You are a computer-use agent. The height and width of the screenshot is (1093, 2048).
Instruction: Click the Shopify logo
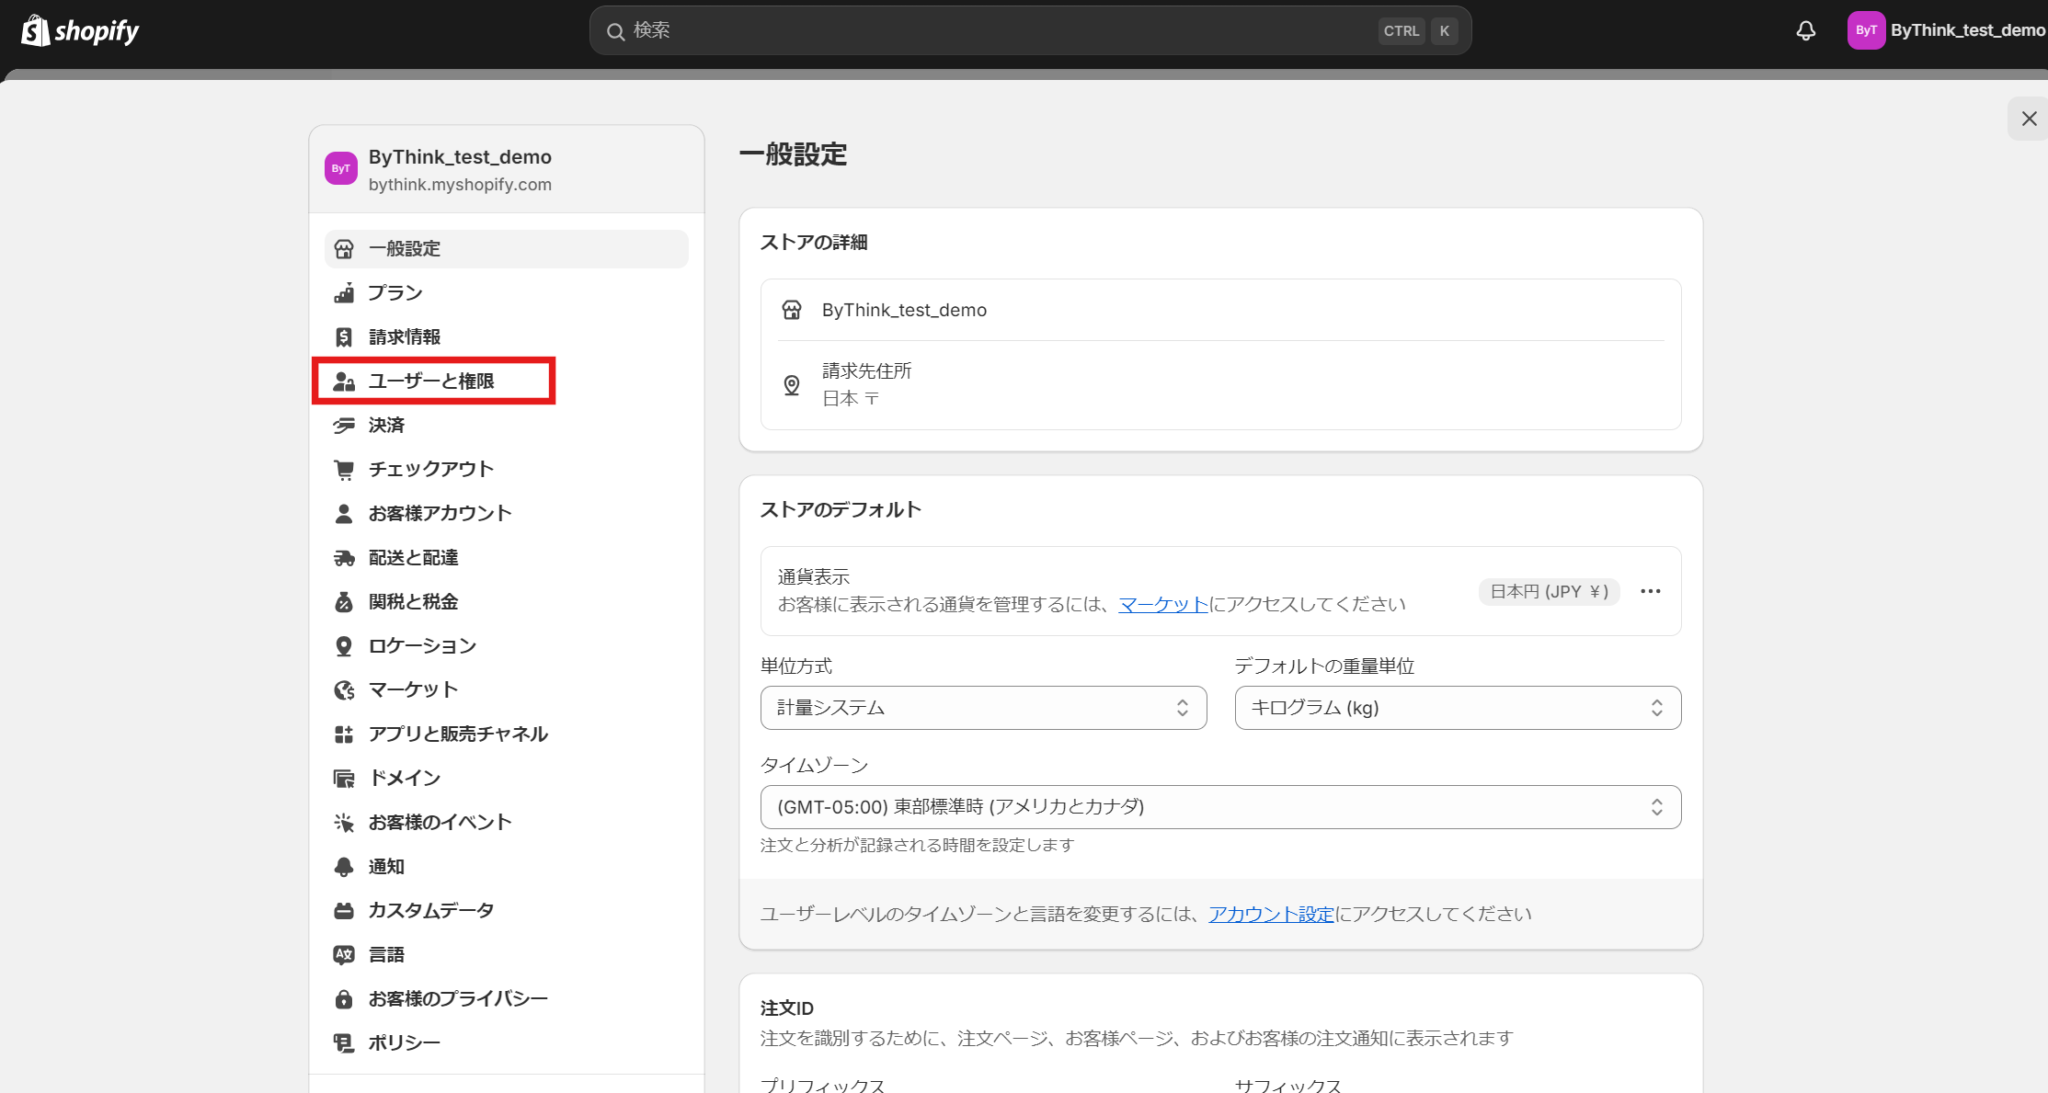click(80, 30)
